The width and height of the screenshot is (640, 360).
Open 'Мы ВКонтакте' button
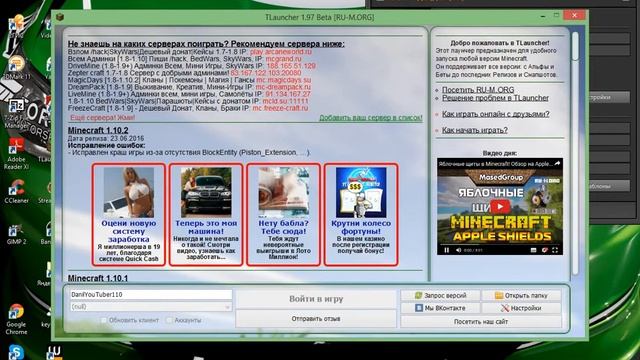point(440,308)
